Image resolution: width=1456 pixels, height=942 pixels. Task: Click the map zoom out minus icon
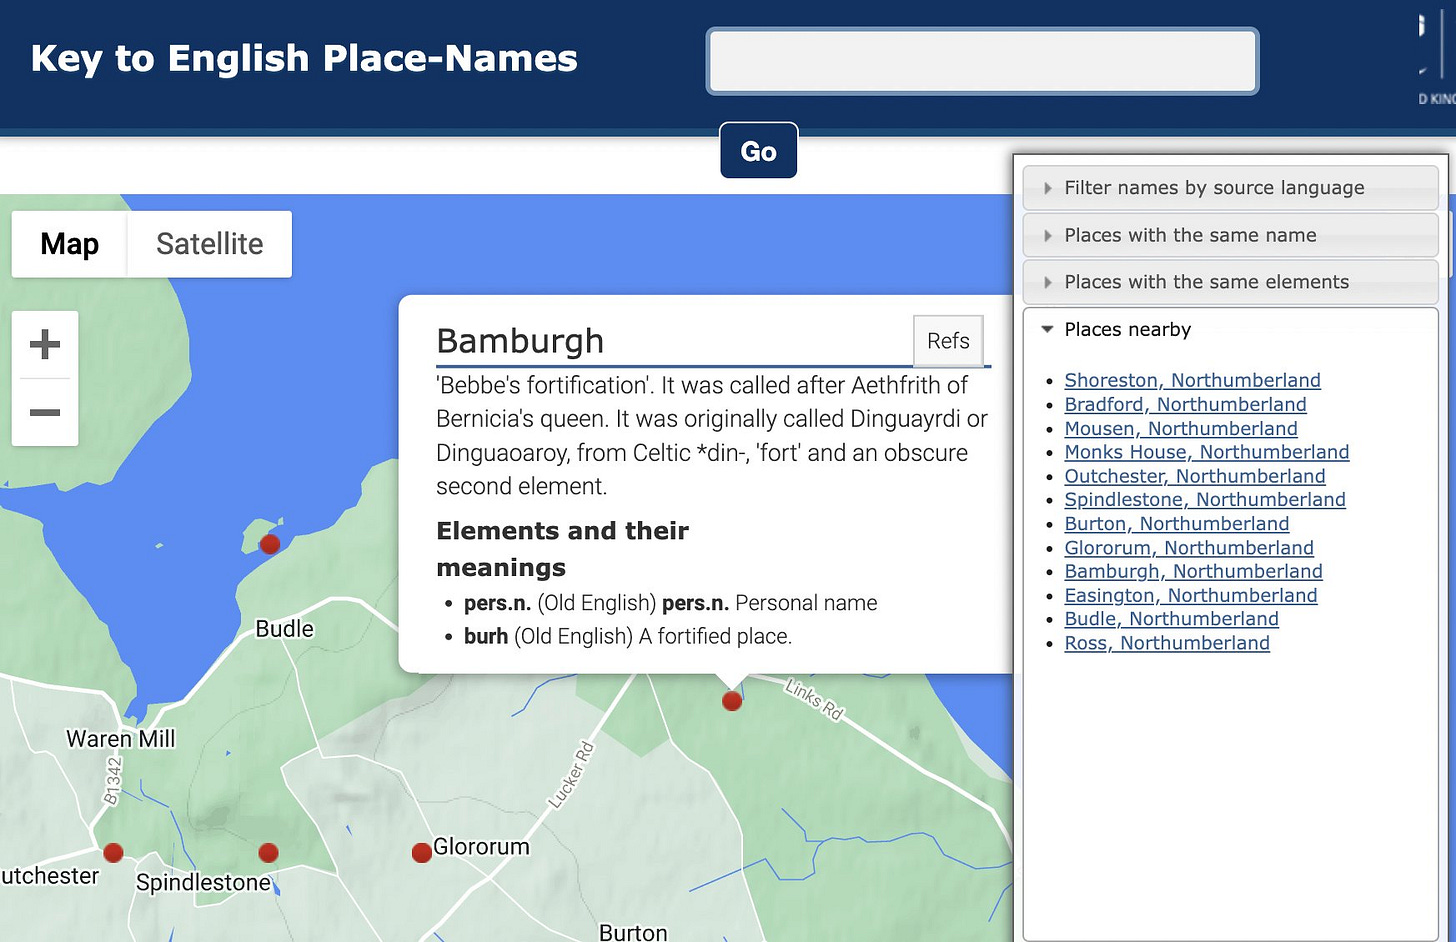45,412
